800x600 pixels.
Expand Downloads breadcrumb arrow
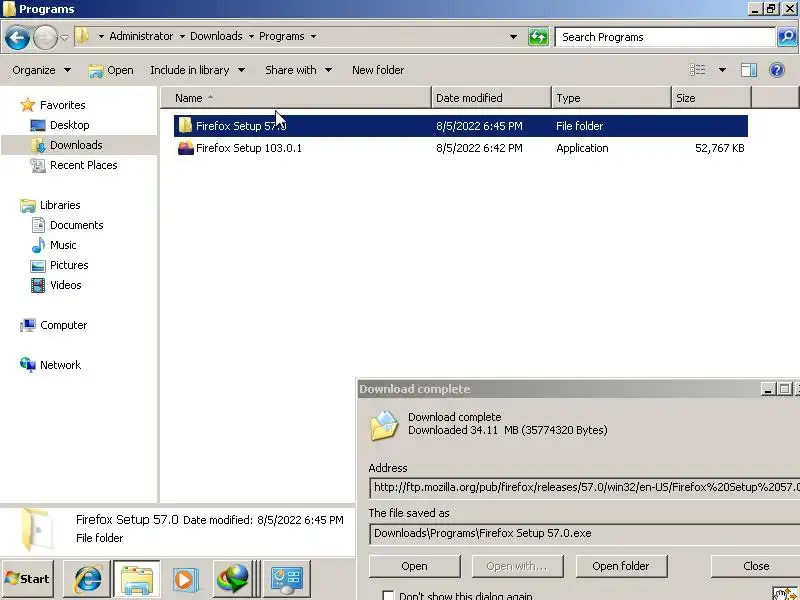(251, 36)
